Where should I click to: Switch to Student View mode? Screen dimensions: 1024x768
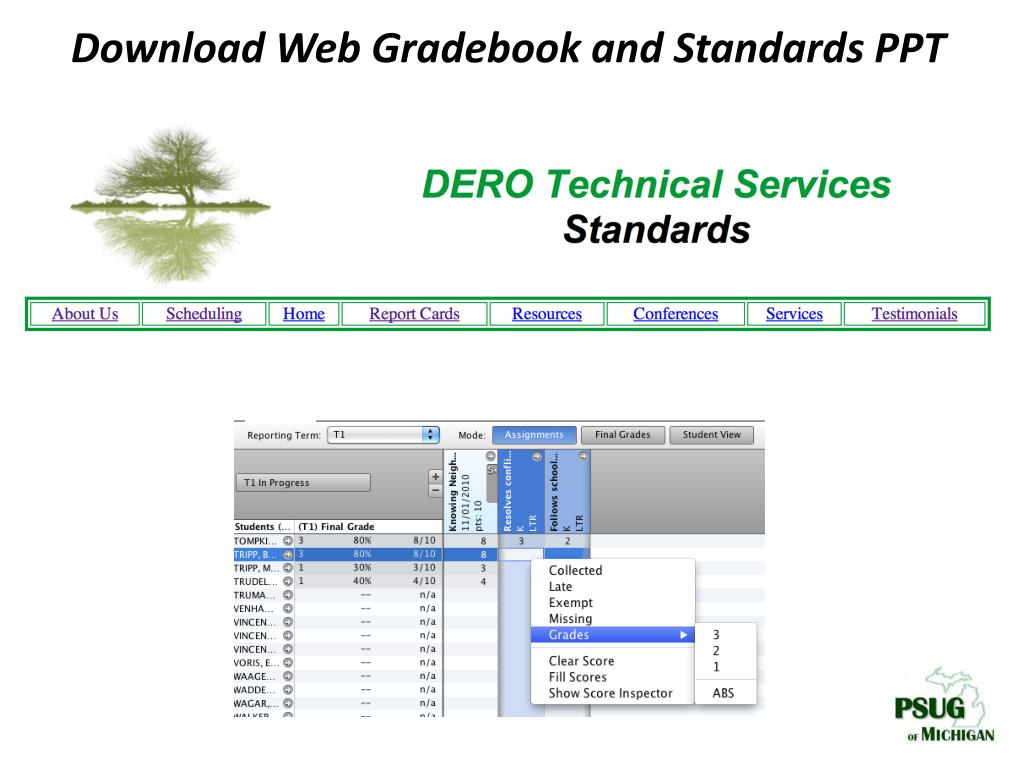(712, 435)
